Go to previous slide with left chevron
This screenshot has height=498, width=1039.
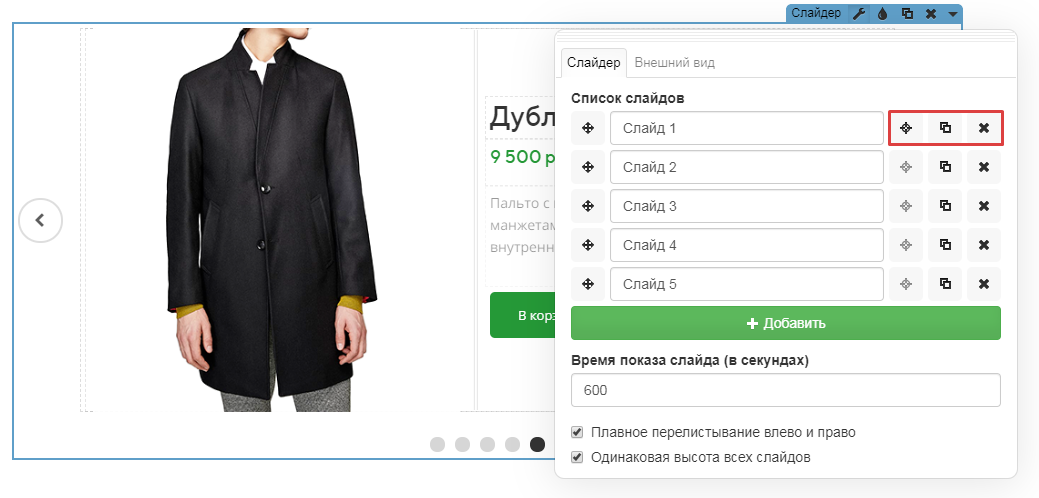40,220
